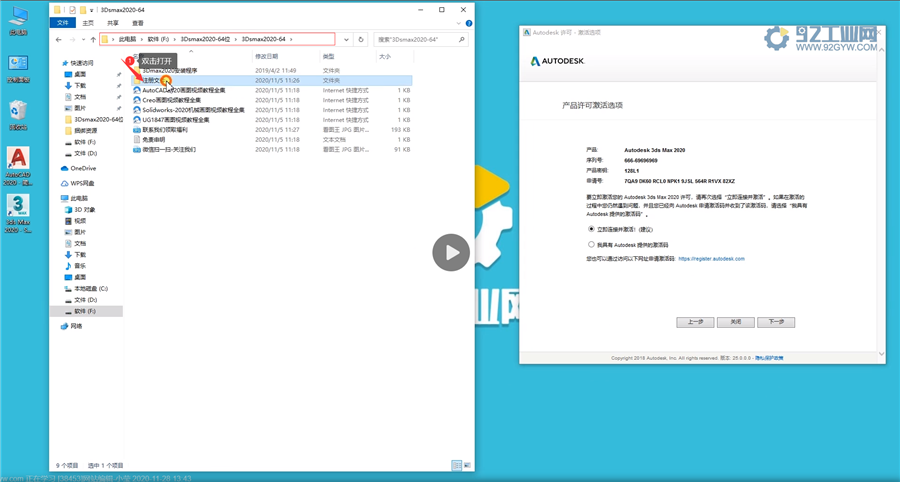
Task: Click the 关闭 button in Autodesk dialog
Action: click(736, 322)
